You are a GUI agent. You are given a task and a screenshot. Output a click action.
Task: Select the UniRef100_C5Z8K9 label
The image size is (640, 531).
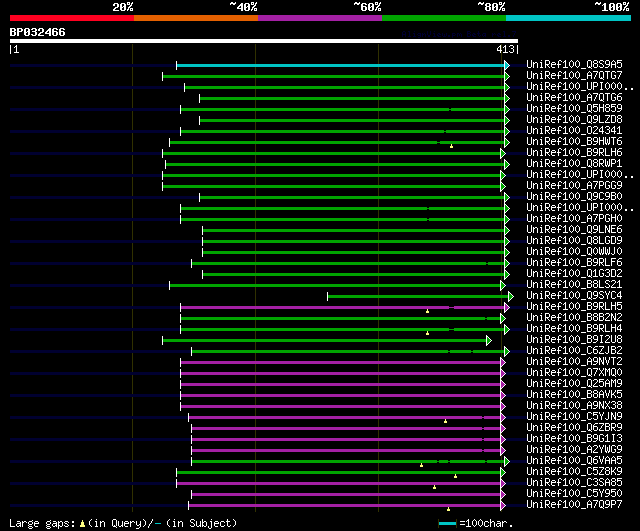tap(574, 472)
